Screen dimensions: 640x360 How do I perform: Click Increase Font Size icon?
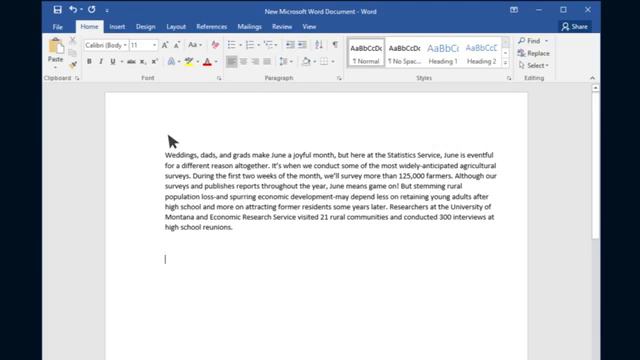[x=165, y=45]
